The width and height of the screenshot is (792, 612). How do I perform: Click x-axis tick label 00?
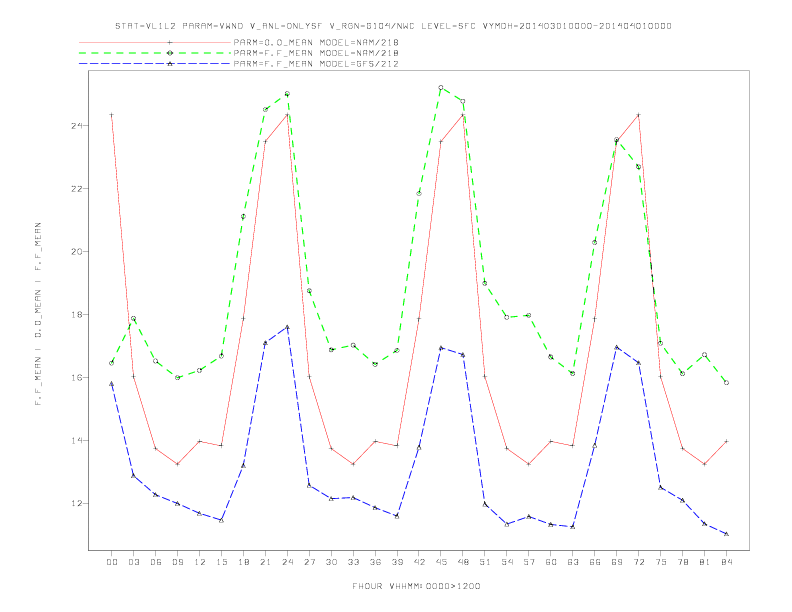click(112, 562)
